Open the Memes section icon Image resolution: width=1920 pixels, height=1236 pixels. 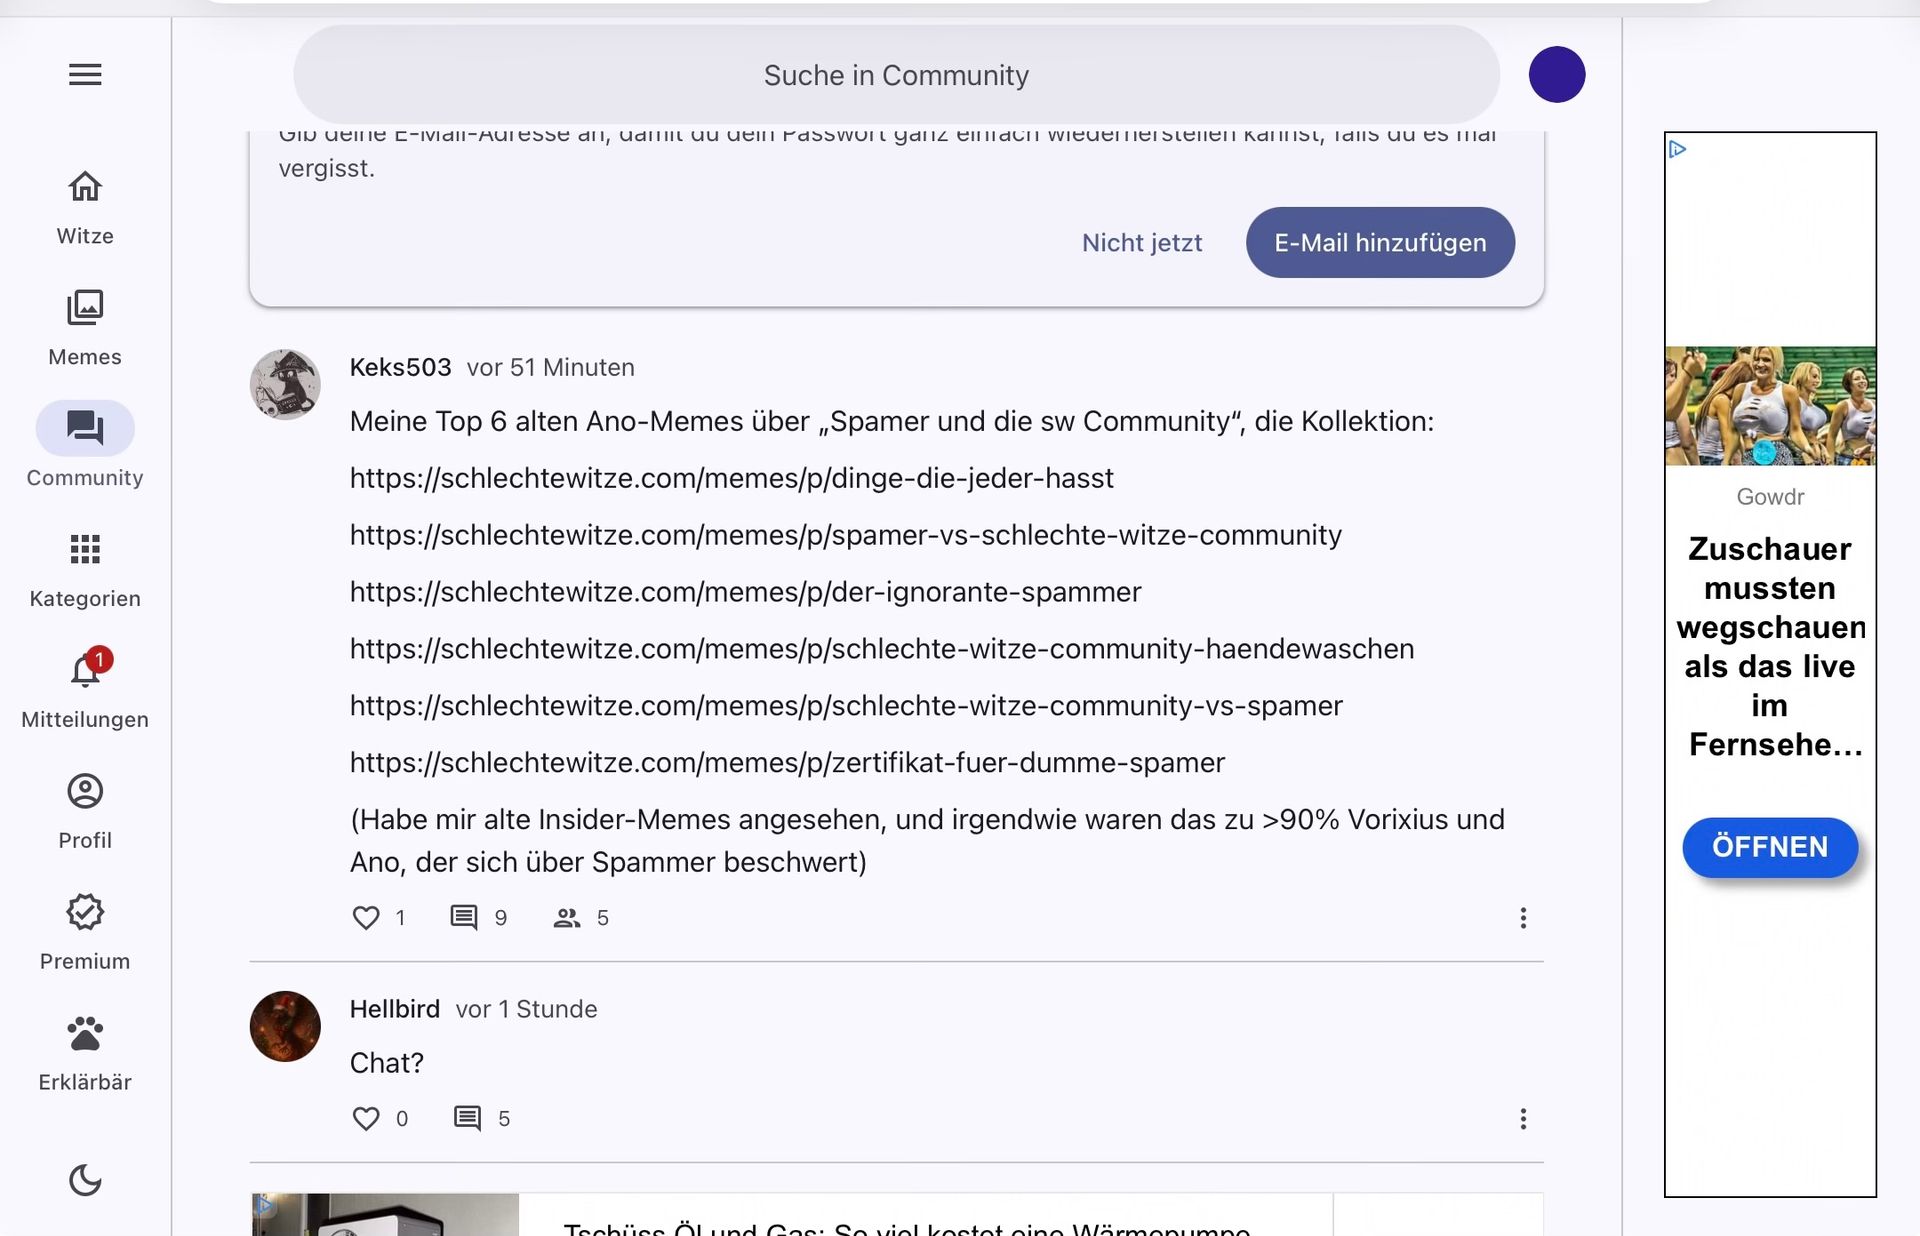click(x=85, y=308)
